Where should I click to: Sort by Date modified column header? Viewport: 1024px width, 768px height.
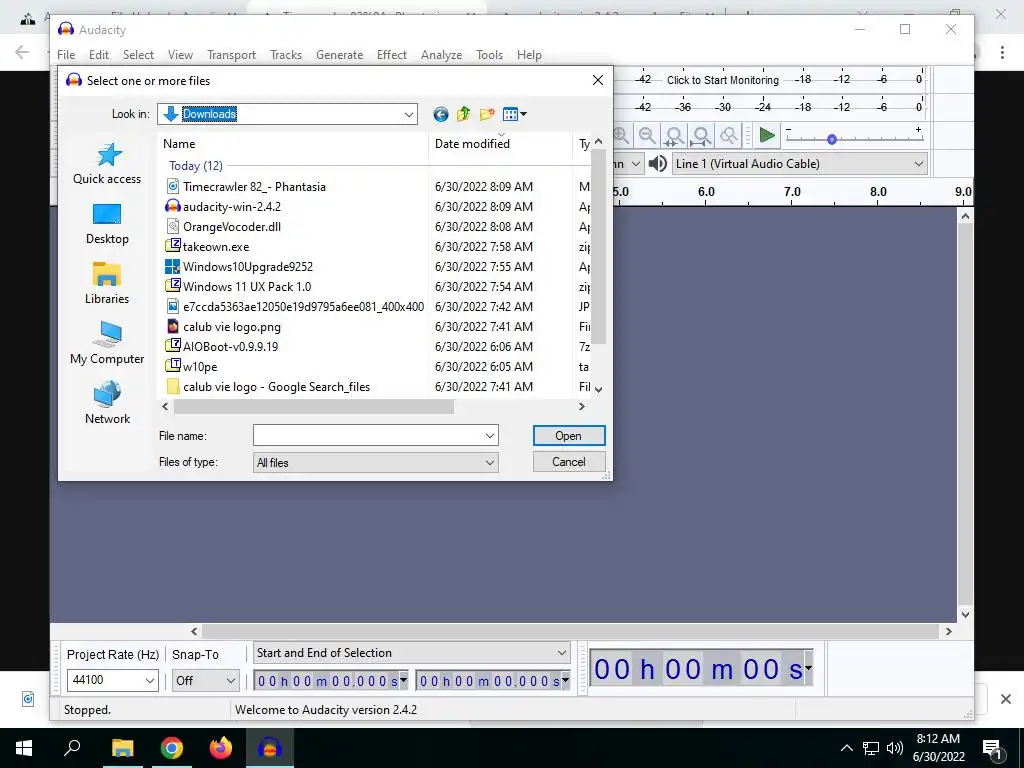pos(500,144)
